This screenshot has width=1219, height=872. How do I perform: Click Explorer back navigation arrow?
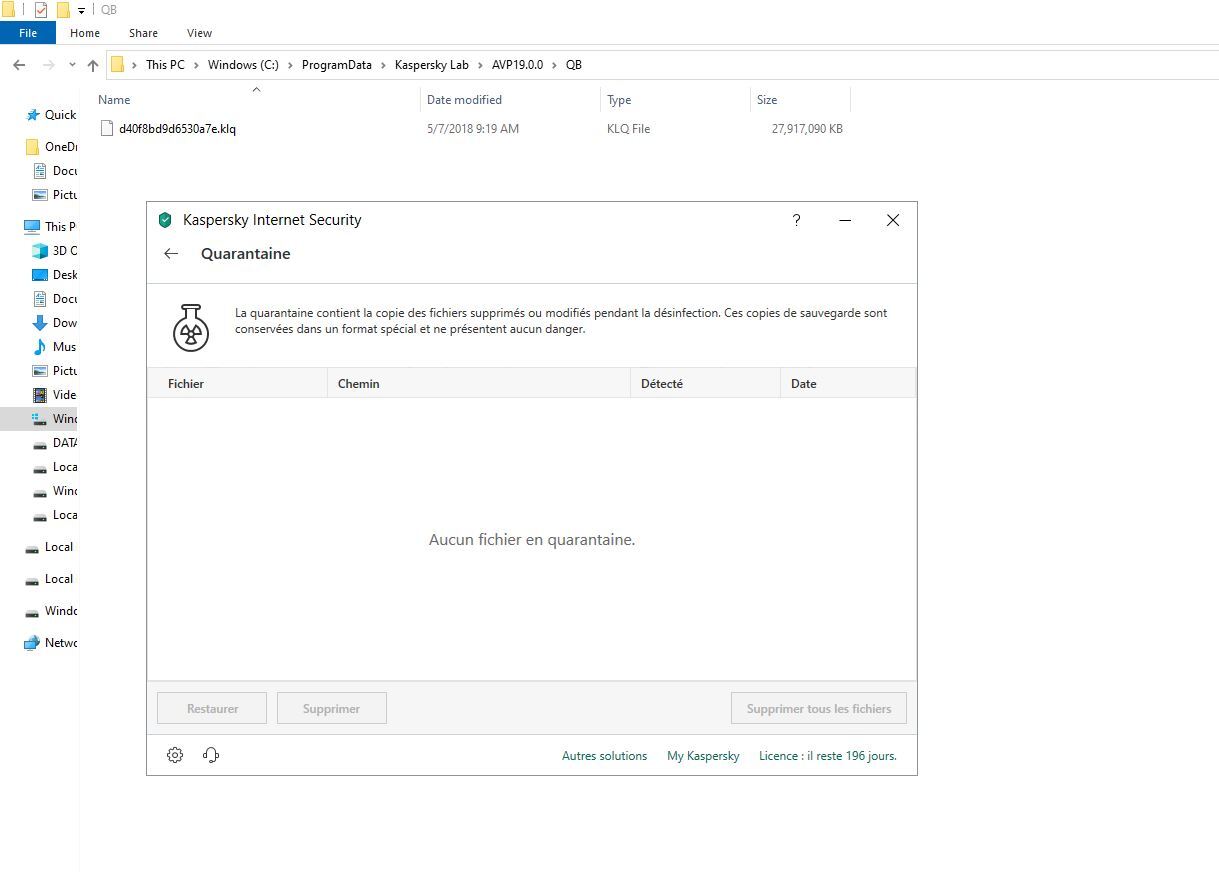(x=19, y=65)
